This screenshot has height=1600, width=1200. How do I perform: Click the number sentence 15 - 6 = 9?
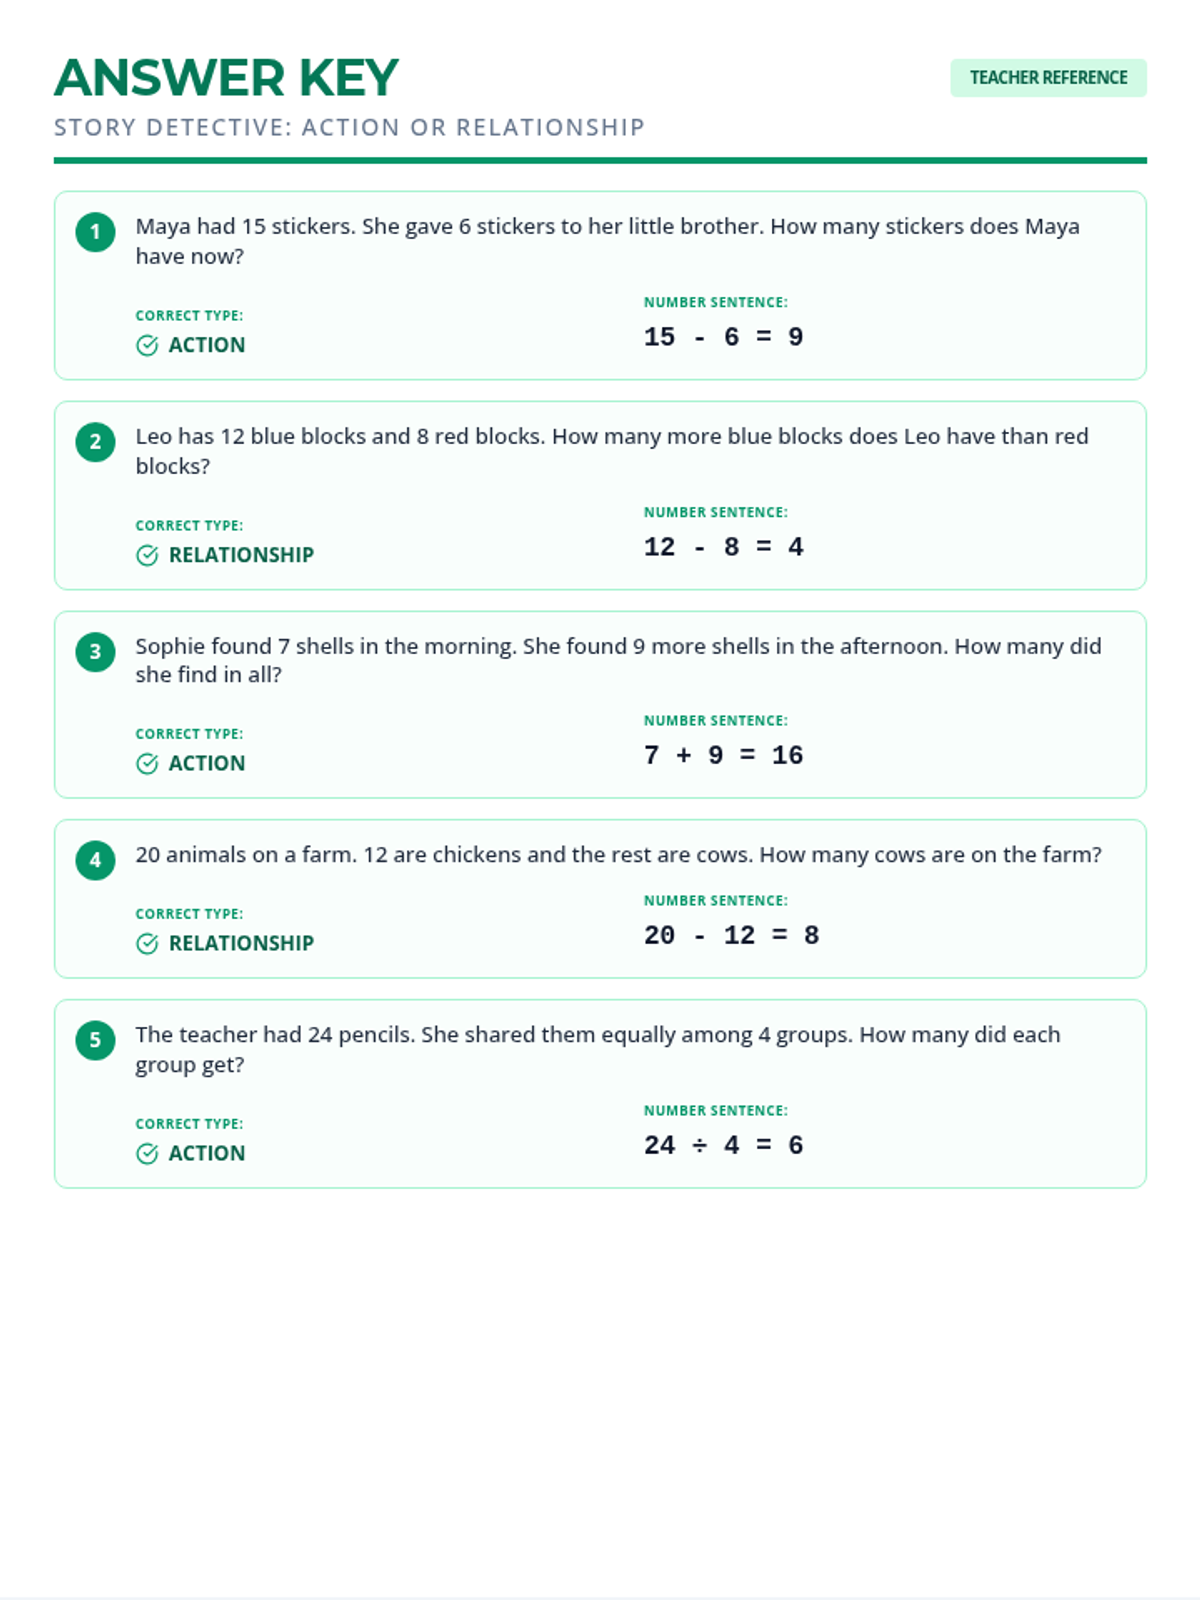click(x=723, y=337)
